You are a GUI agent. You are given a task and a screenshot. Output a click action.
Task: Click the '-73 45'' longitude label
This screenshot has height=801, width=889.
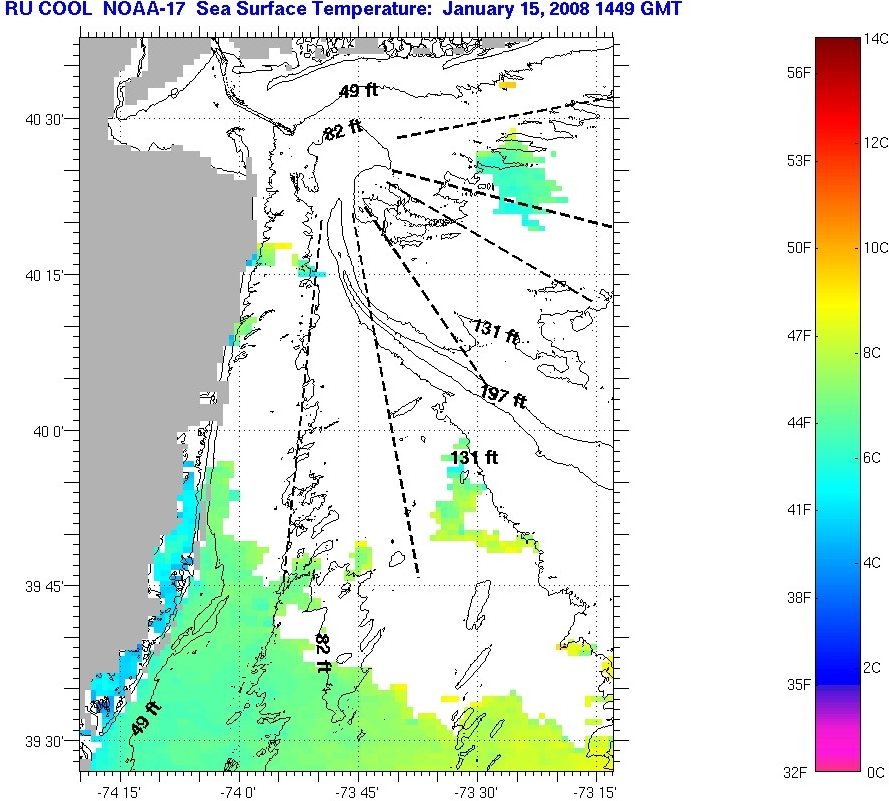[x=358, y=792]
